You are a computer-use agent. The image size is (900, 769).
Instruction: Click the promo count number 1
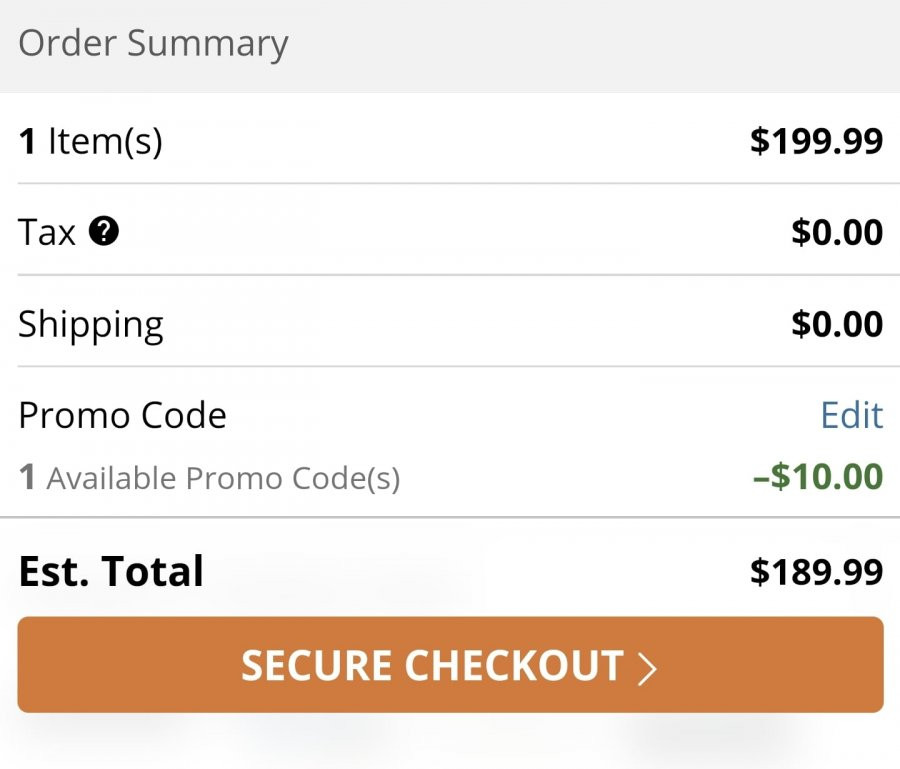pos(27,477)
